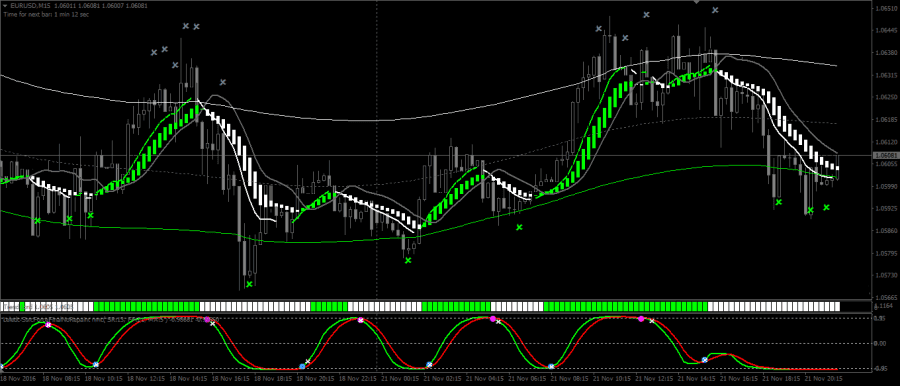Click the '21 Nov 20:15' time axis label
The height and width of the screenshot is (386, 900).
coord(825,380)
